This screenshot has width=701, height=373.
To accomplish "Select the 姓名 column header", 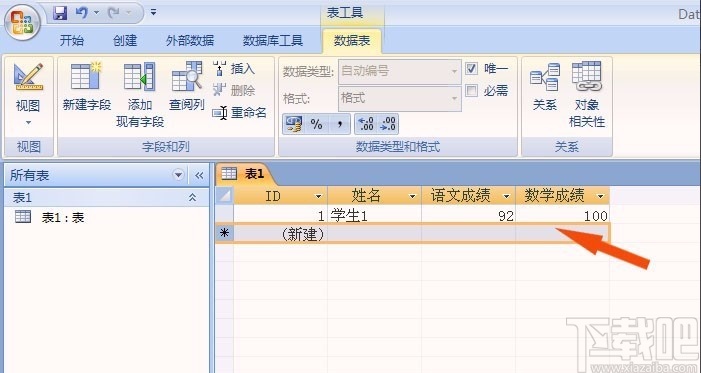I will [x=374, y=195].
